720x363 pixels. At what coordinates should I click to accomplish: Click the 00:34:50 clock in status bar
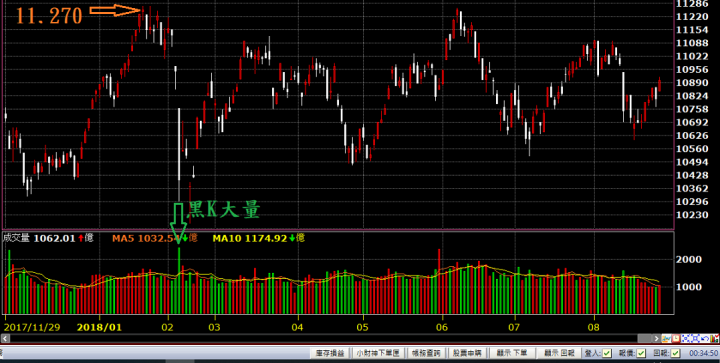(703, 353)
